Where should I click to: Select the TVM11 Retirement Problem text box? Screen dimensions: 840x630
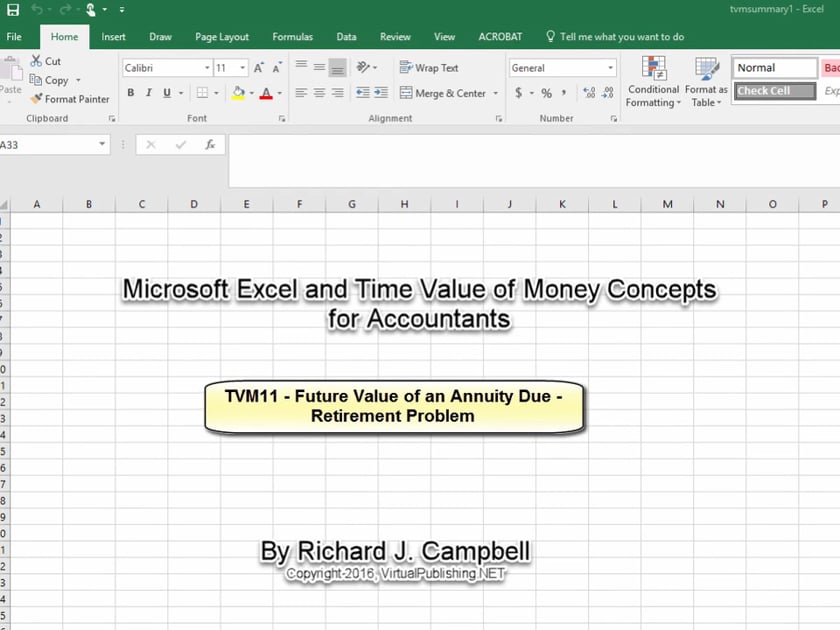point(394,407)
